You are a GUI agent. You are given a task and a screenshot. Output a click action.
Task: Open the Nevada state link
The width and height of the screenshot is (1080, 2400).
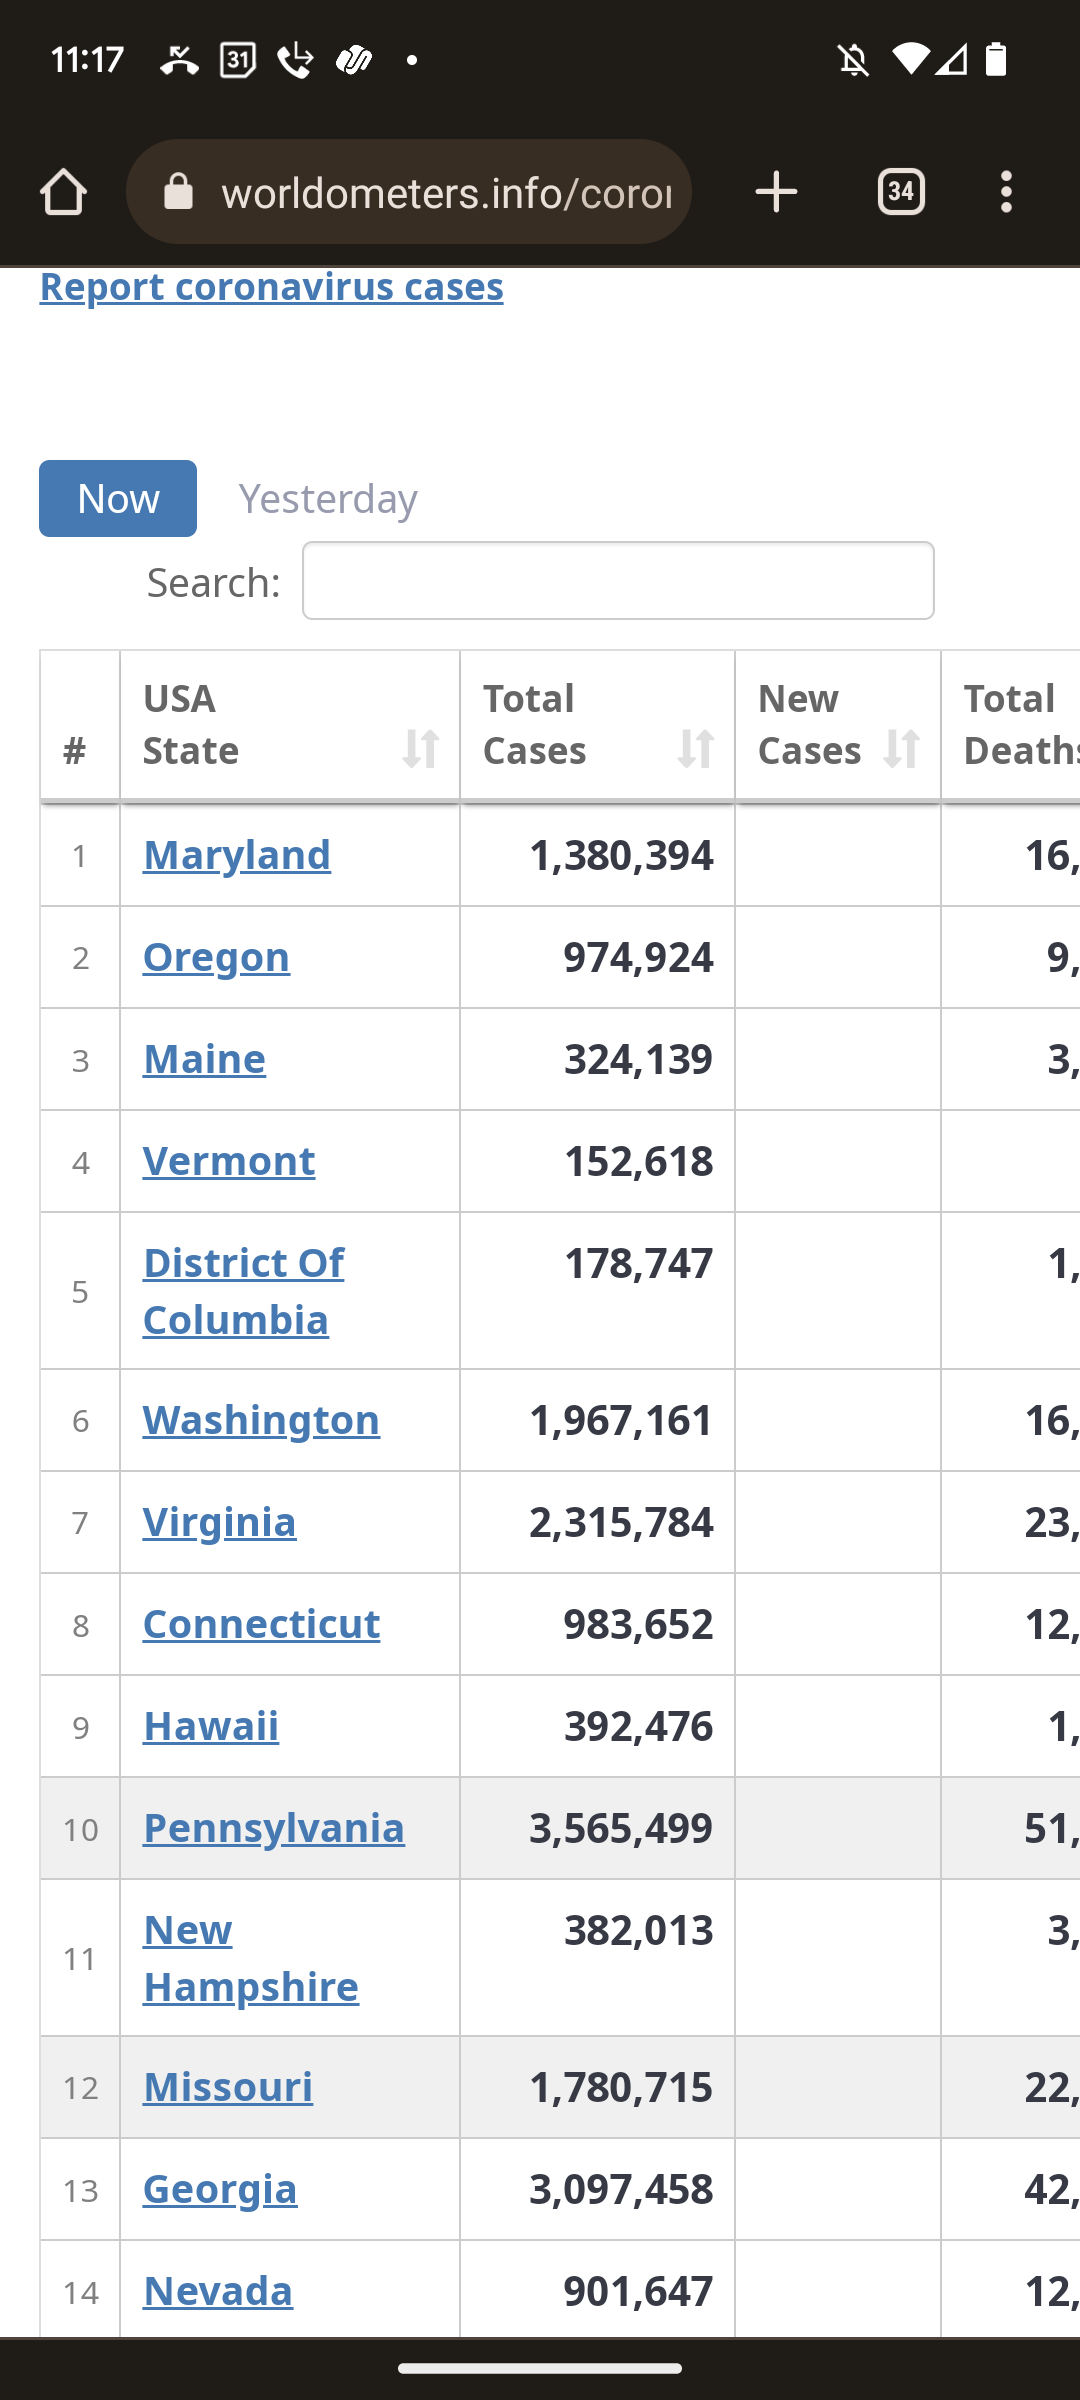tap(218, 2292)
